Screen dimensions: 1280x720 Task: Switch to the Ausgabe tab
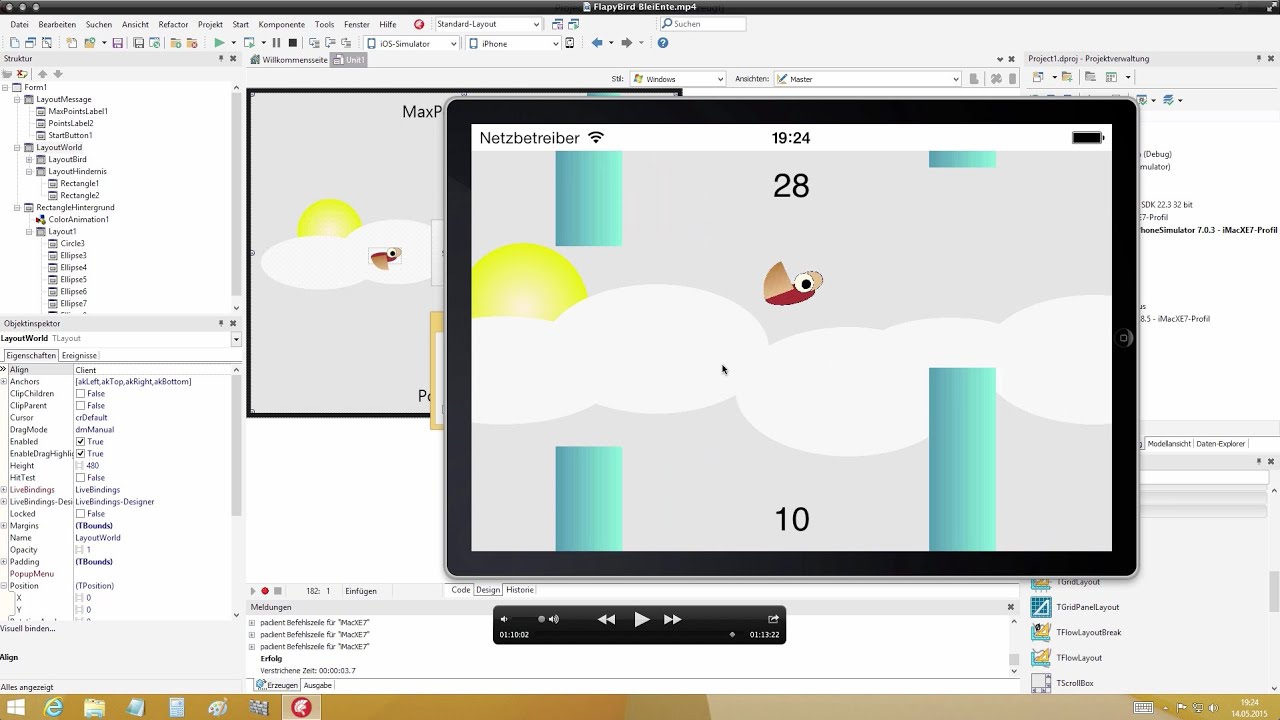click(317, 685)
